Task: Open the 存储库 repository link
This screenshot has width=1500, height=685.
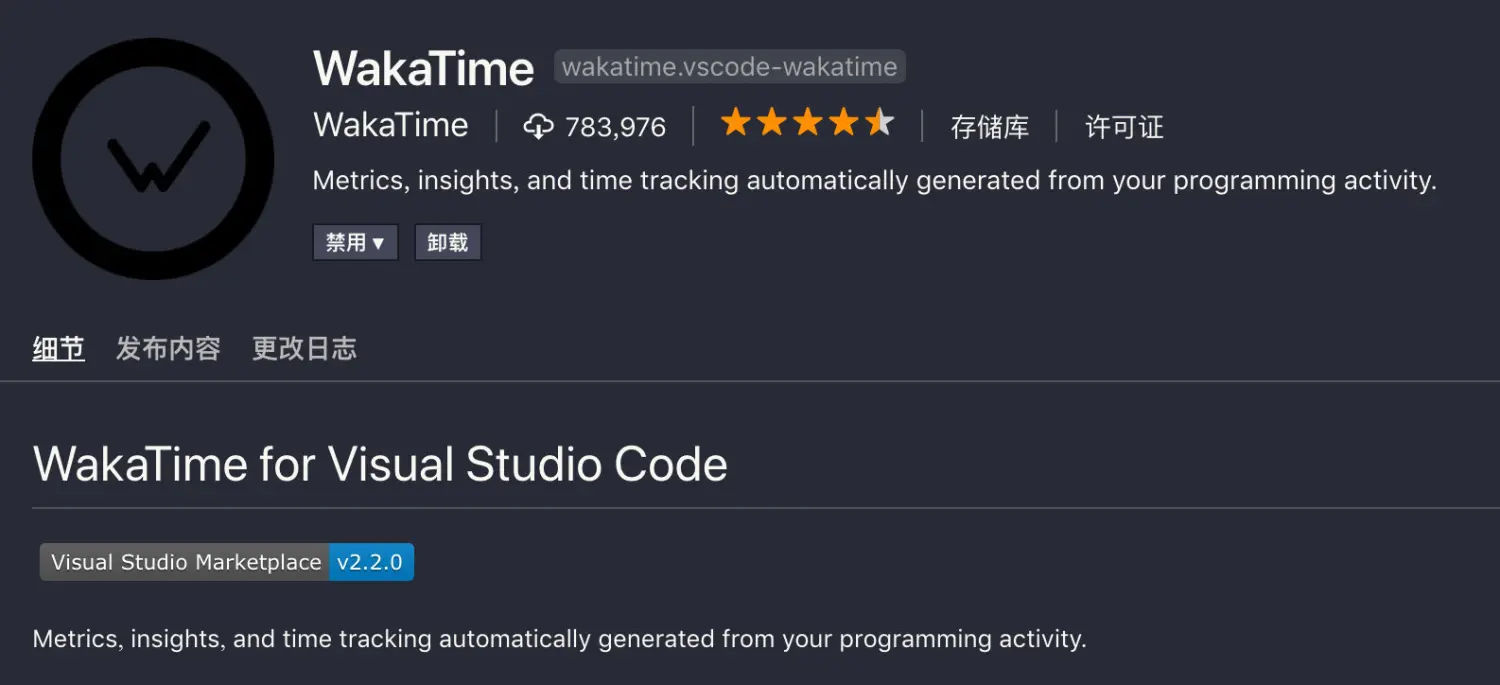Action: coord(989,126)
